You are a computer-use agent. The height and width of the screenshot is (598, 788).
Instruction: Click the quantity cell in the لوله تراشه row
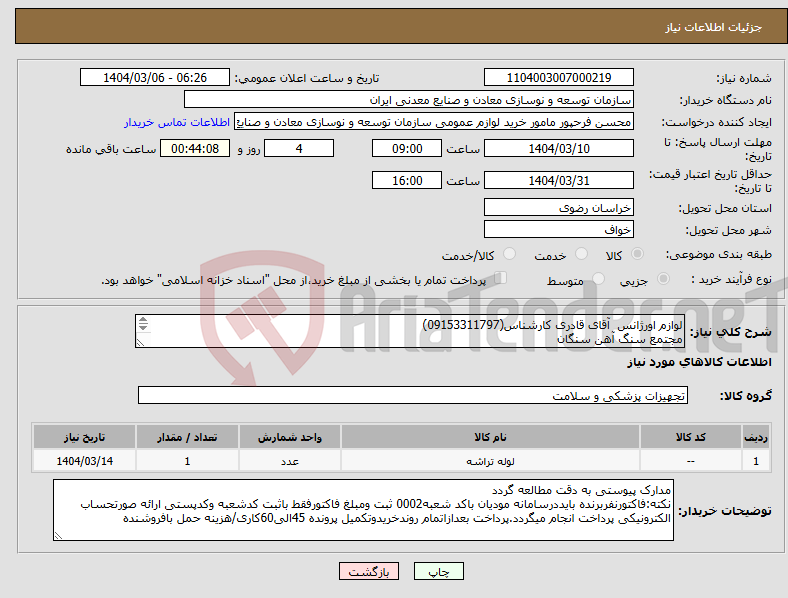point(187,461)
